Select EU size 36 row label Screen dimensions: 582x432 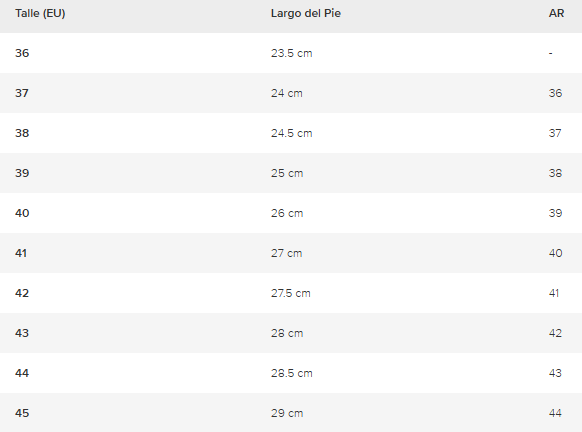(22, 53)
